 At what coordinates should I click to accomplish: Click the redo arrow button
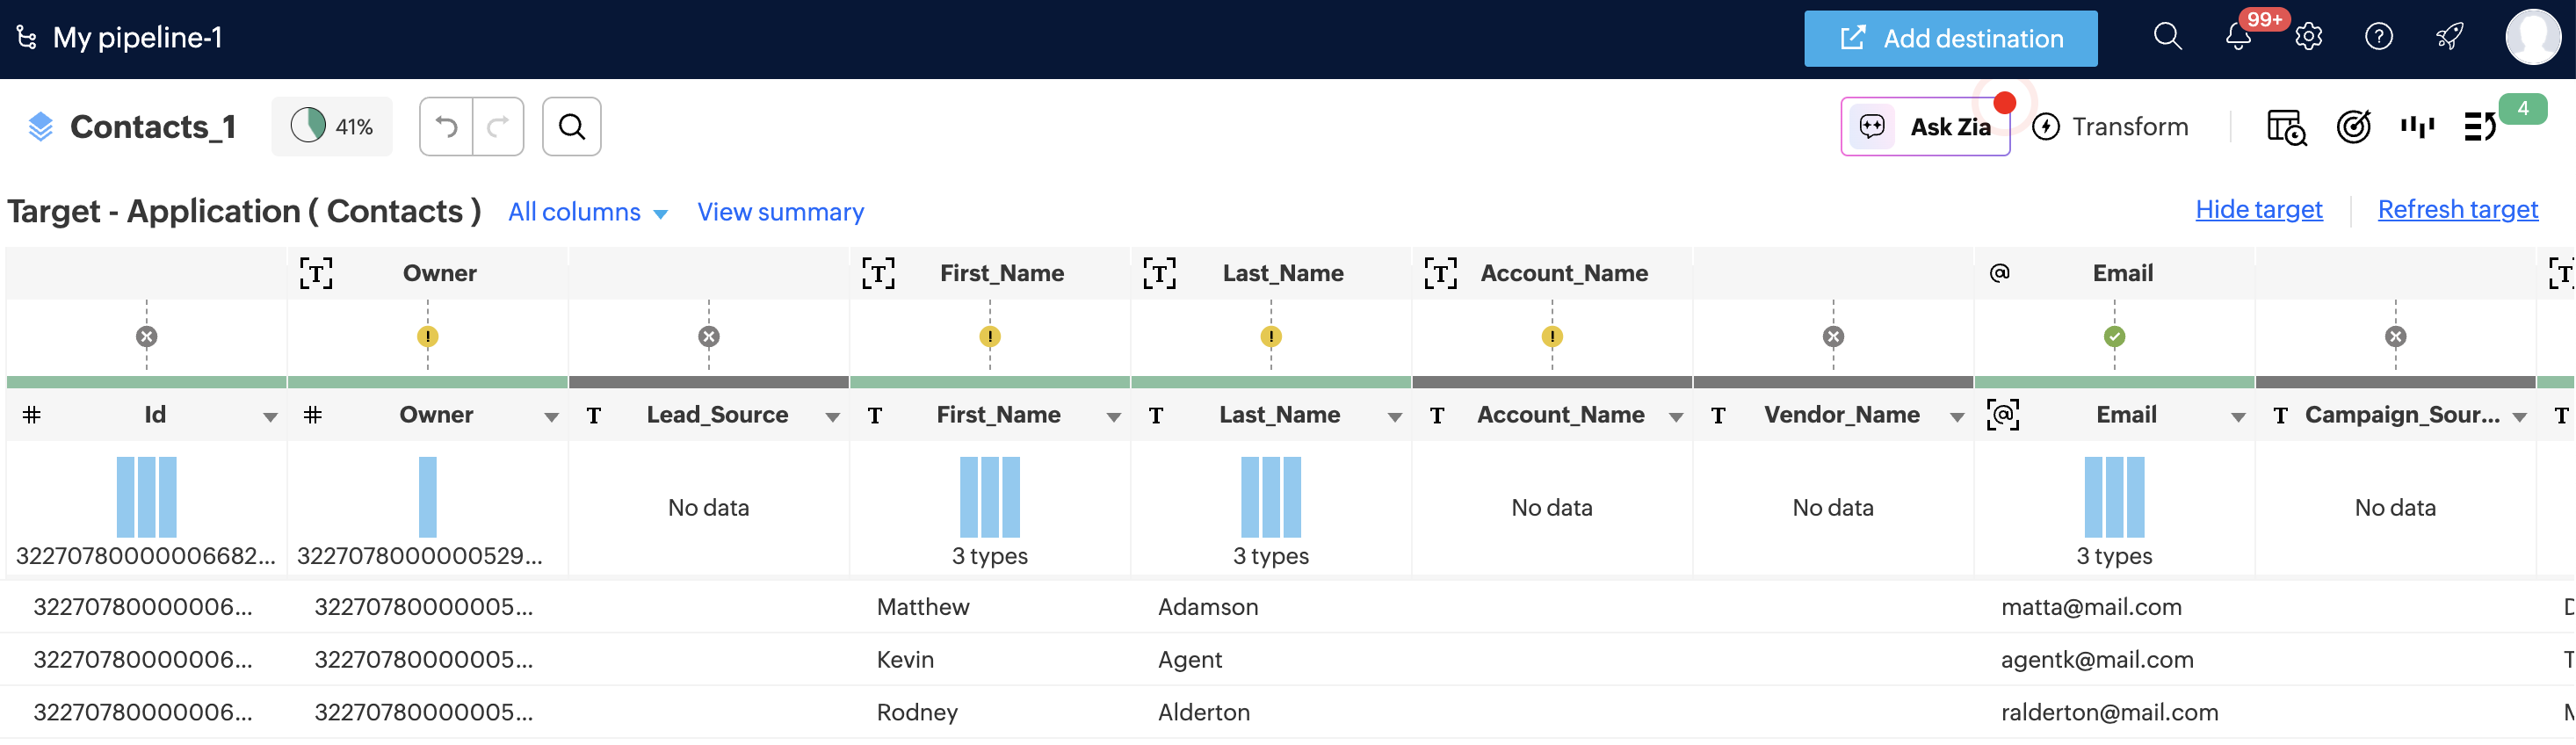(498, 127)
